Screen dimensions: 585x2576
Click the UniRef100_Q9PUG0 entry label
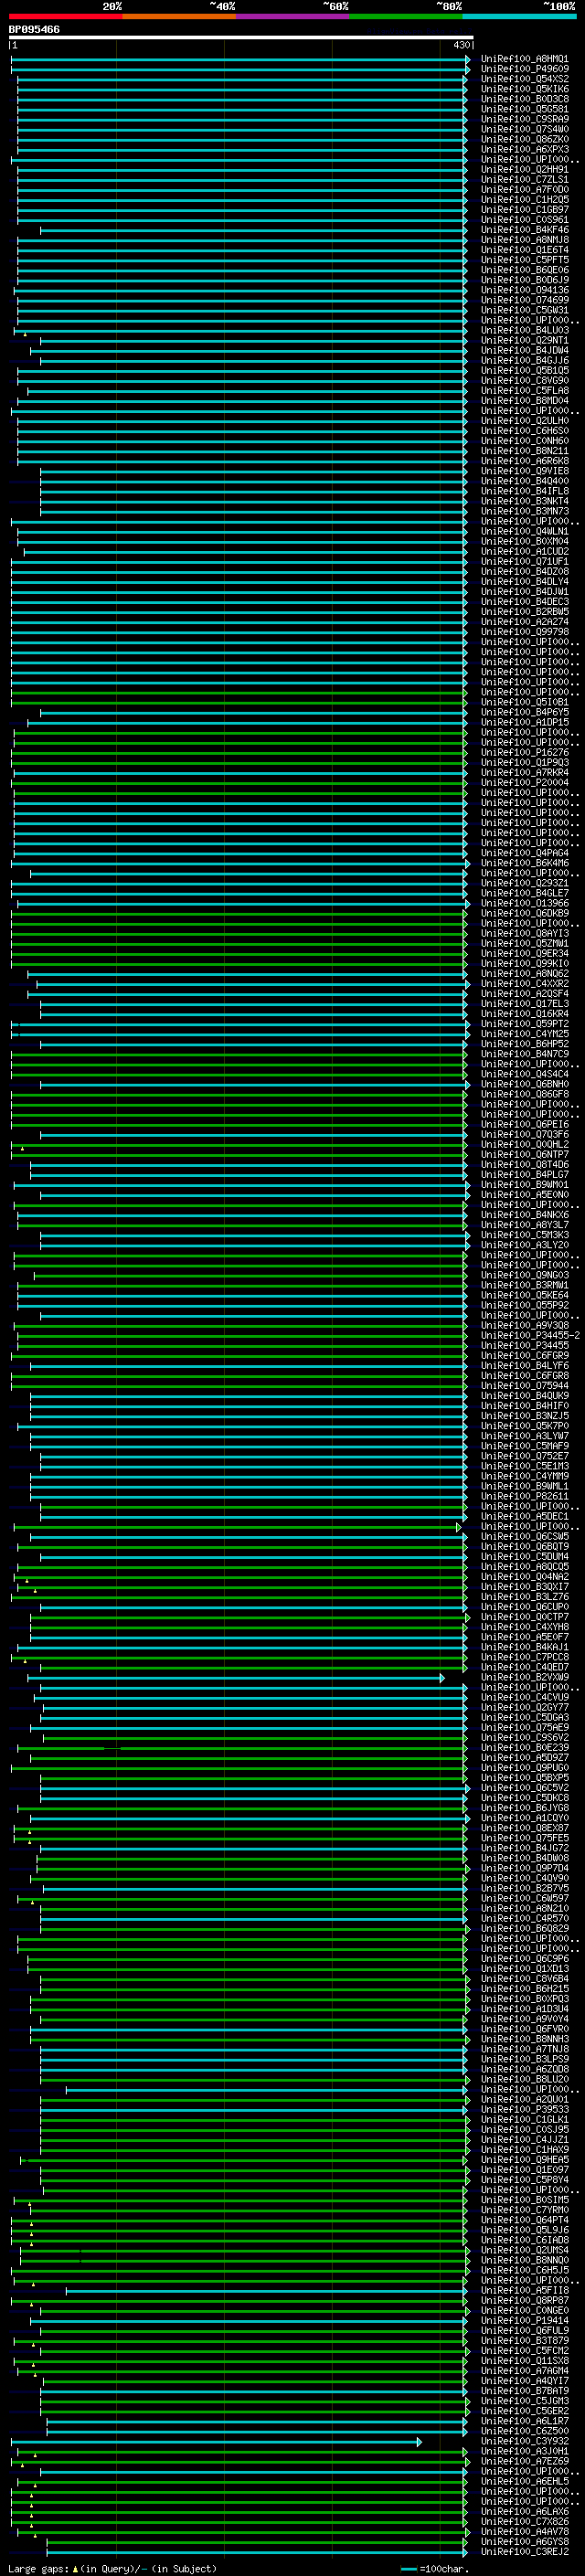(x=524, y=1768)
